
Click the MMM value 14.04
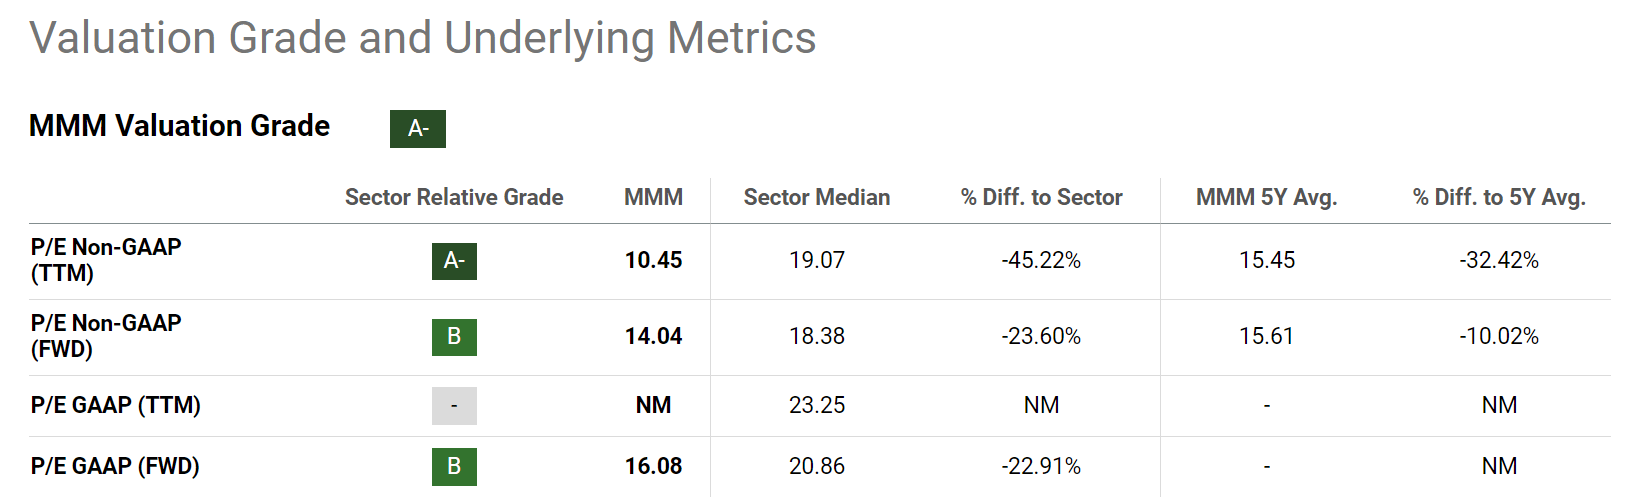tap(653, 337)
